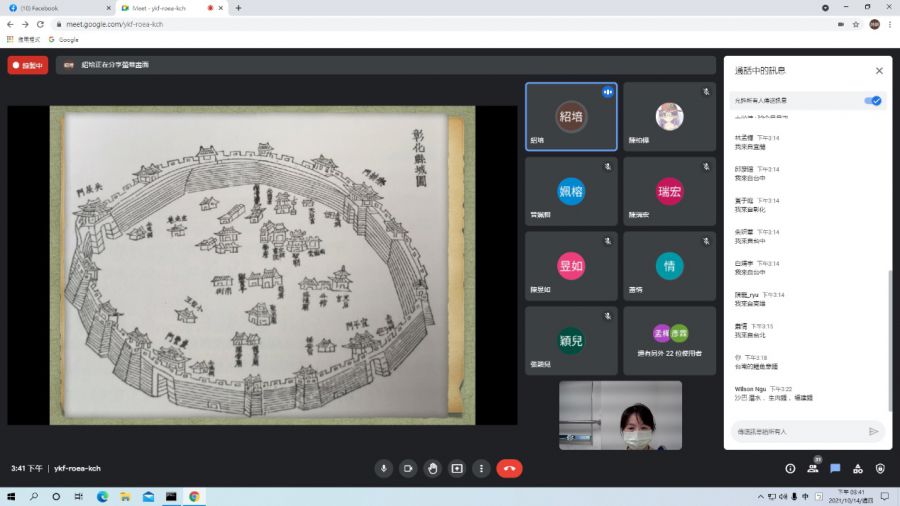
Task: Open the apps bookmark shortcut
Action: click(x=24, y=40)
